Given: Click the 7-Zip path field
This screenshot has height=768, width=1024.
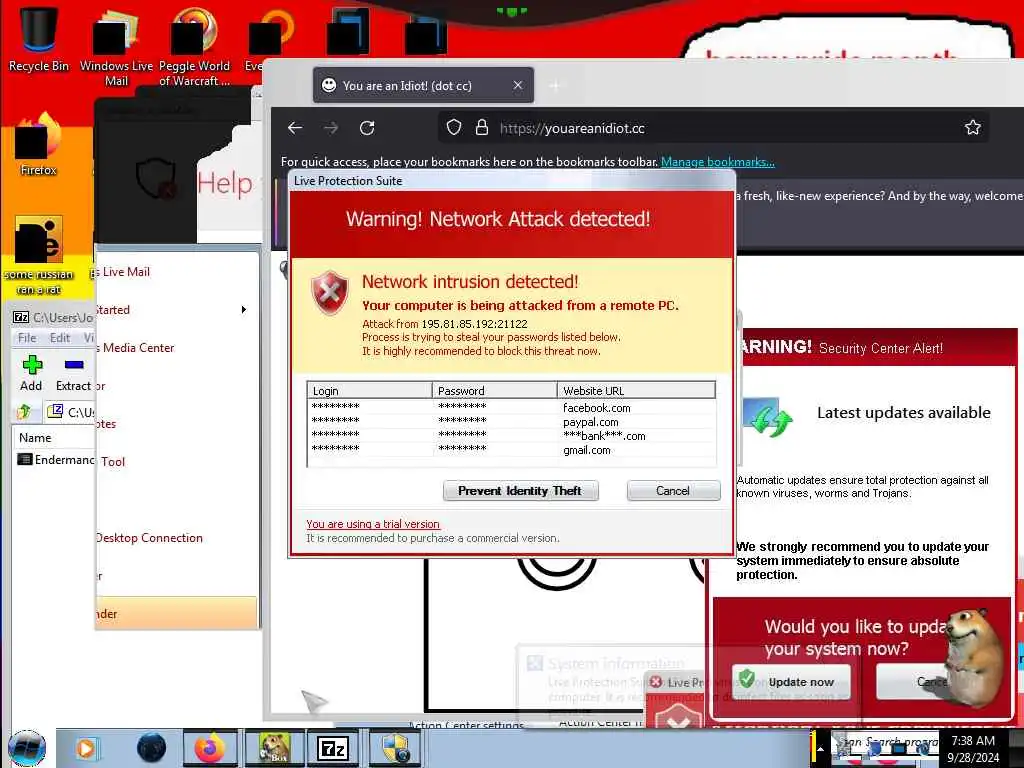Looking at the screenshot, I should click(69, 411).
